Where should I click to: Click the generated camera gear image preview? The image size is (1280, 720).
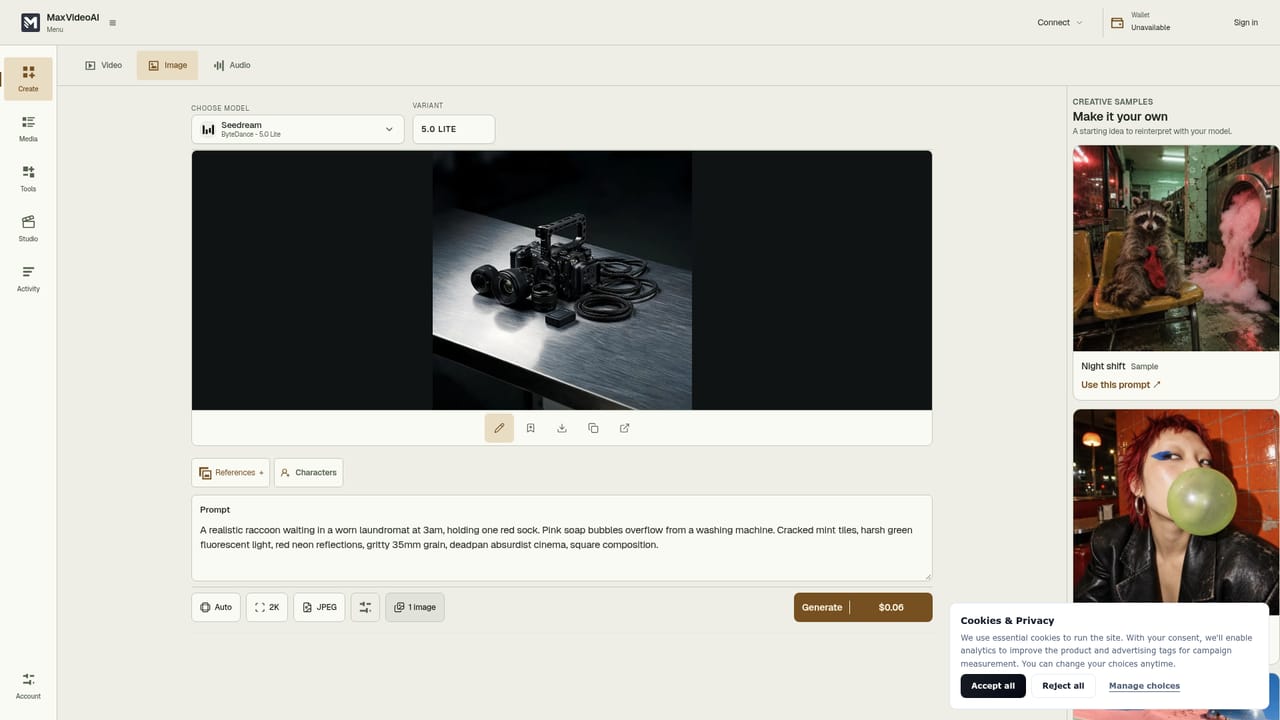(562, 281)
